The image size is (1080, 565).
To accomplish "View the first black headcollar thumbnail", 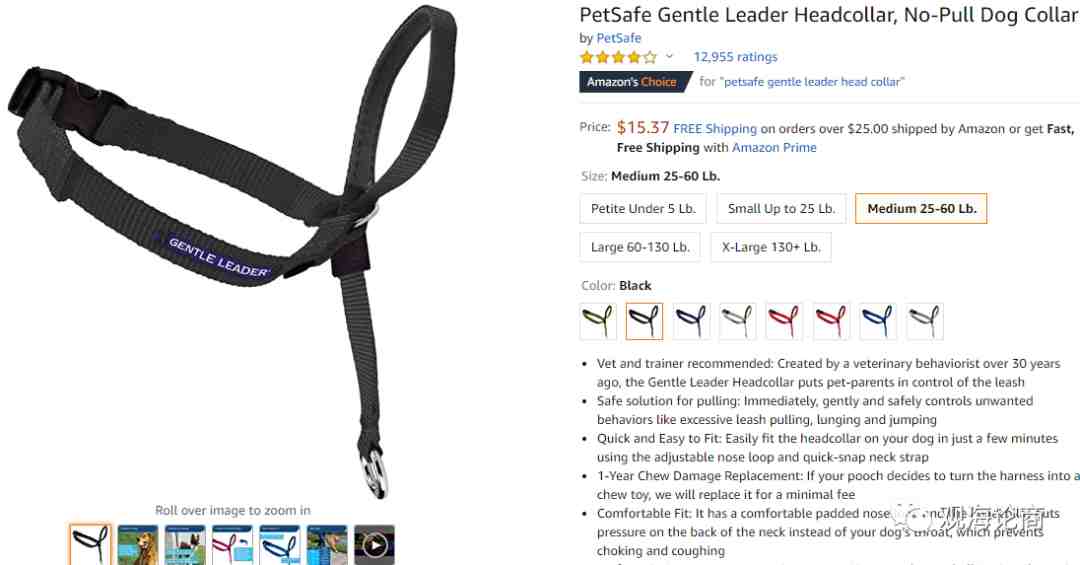I will click(90, 545).
